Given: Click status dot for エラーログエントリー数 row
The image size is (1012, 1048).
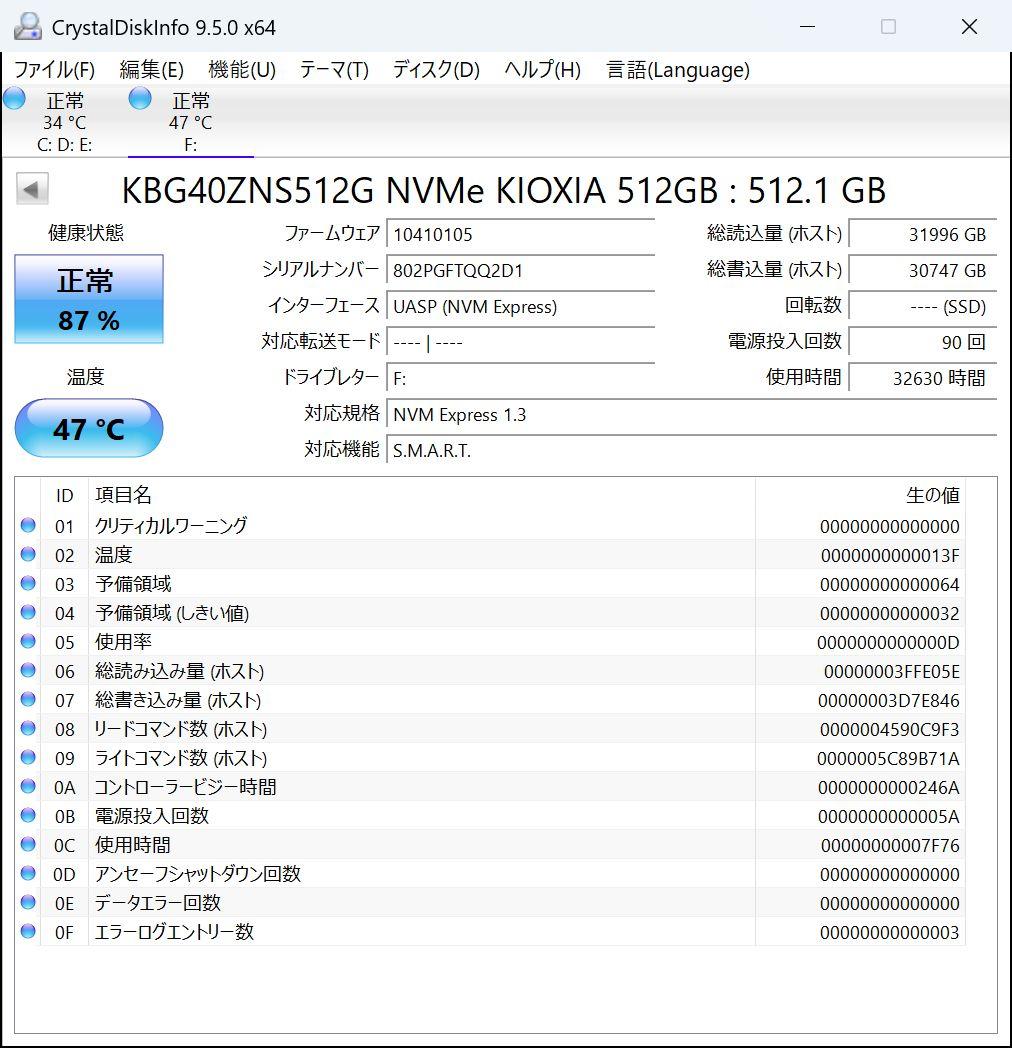Looking at the screenshot, I should coord(28,931).
